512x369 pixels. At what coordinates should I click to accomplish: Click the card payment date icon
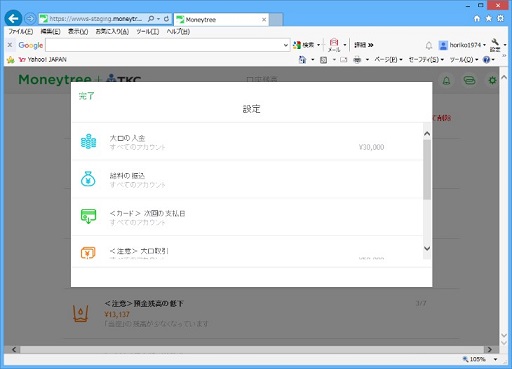click(88, 216)
